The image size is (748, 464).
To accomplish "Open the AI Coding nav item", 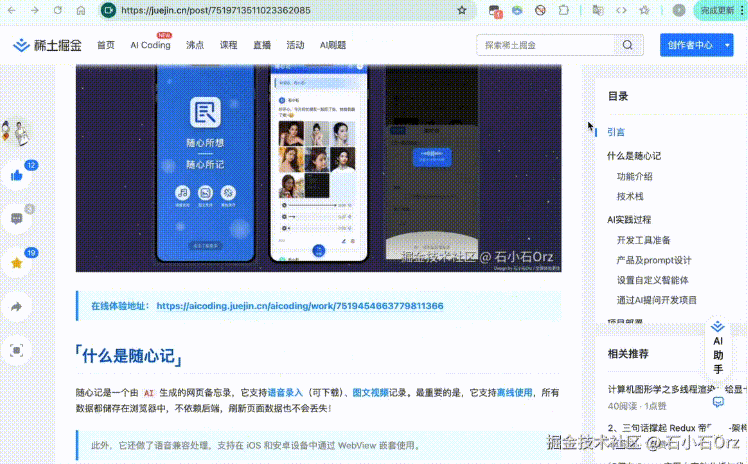I will (150, 45).
